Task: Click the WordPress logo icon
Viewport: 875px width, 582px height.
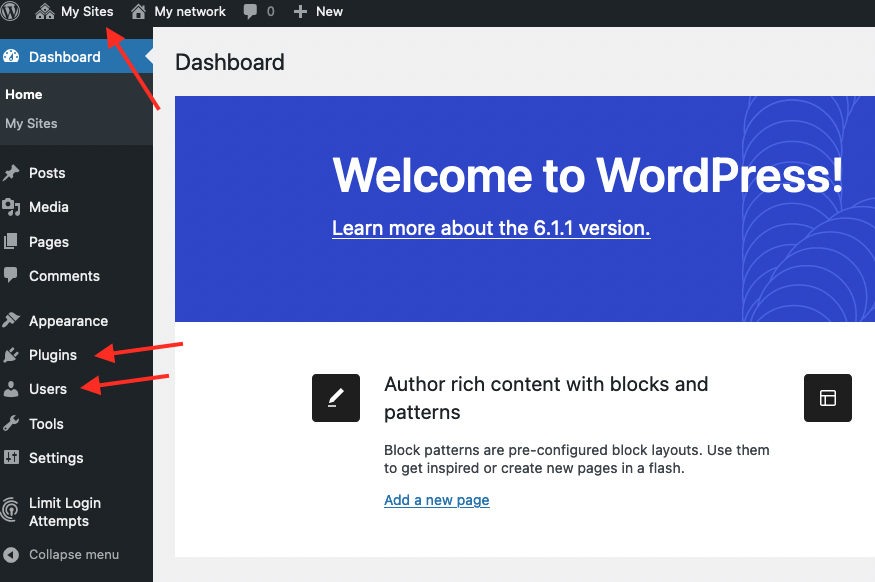Action: pos(10,11)
